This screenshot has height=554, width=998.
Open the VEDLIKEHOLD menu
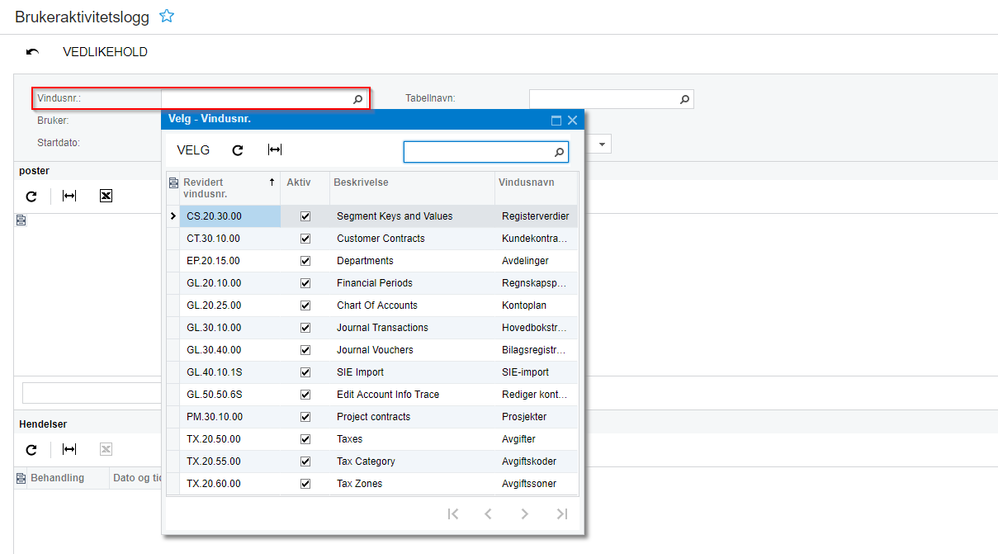tap(105, 52)
